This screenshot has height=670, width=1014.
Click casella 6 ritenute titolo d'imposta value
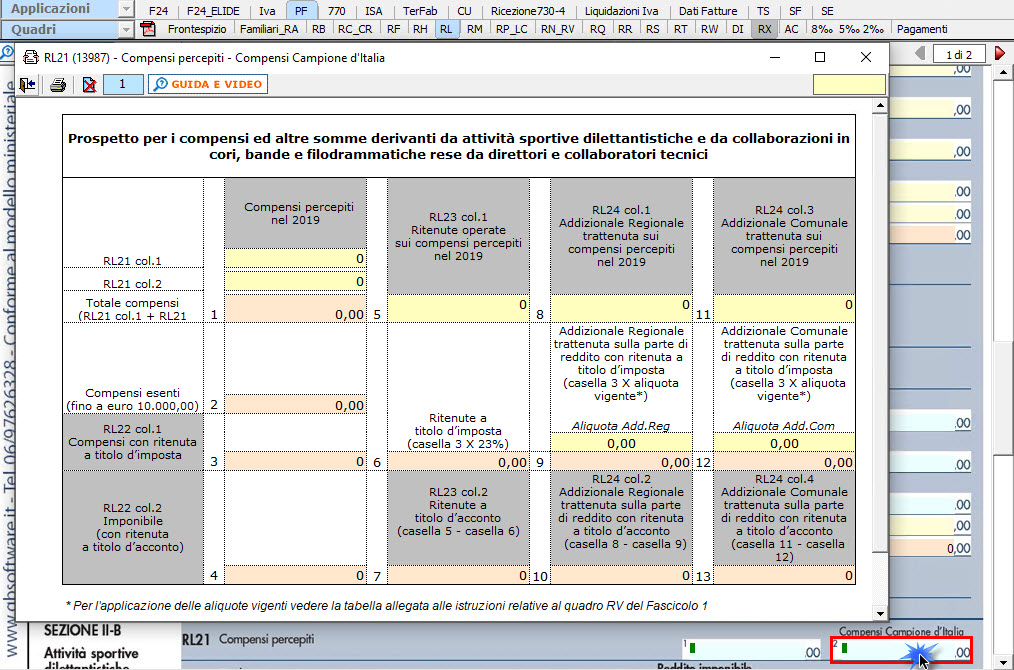point(458,462)
